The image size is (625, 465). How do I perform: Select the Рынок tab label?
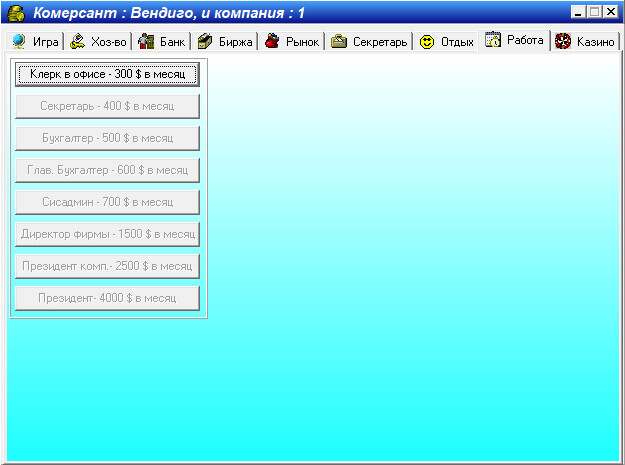pyautogui.click(x=303, y=42)
